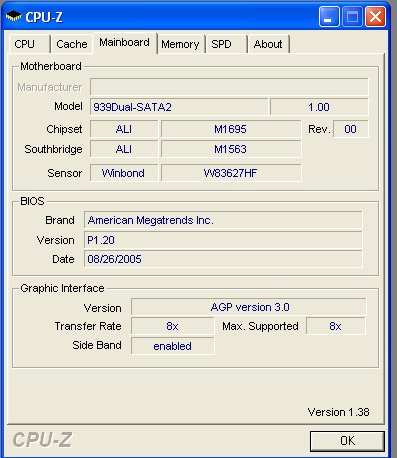The image size is (397, 458).
Task: Click the BIOS group label
Action: [32, 201]
